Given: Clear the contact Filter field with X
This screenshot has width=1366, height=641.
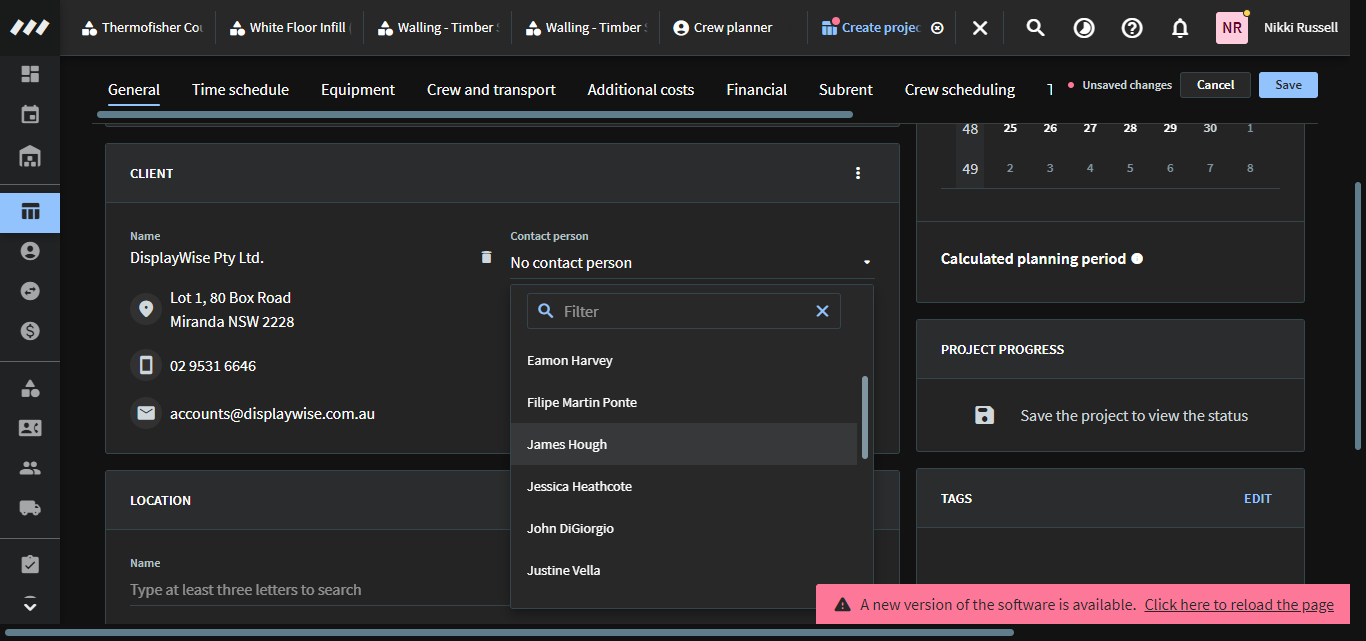Looking at the screenshot, I should pyautogui.click(x=822, y=311).
